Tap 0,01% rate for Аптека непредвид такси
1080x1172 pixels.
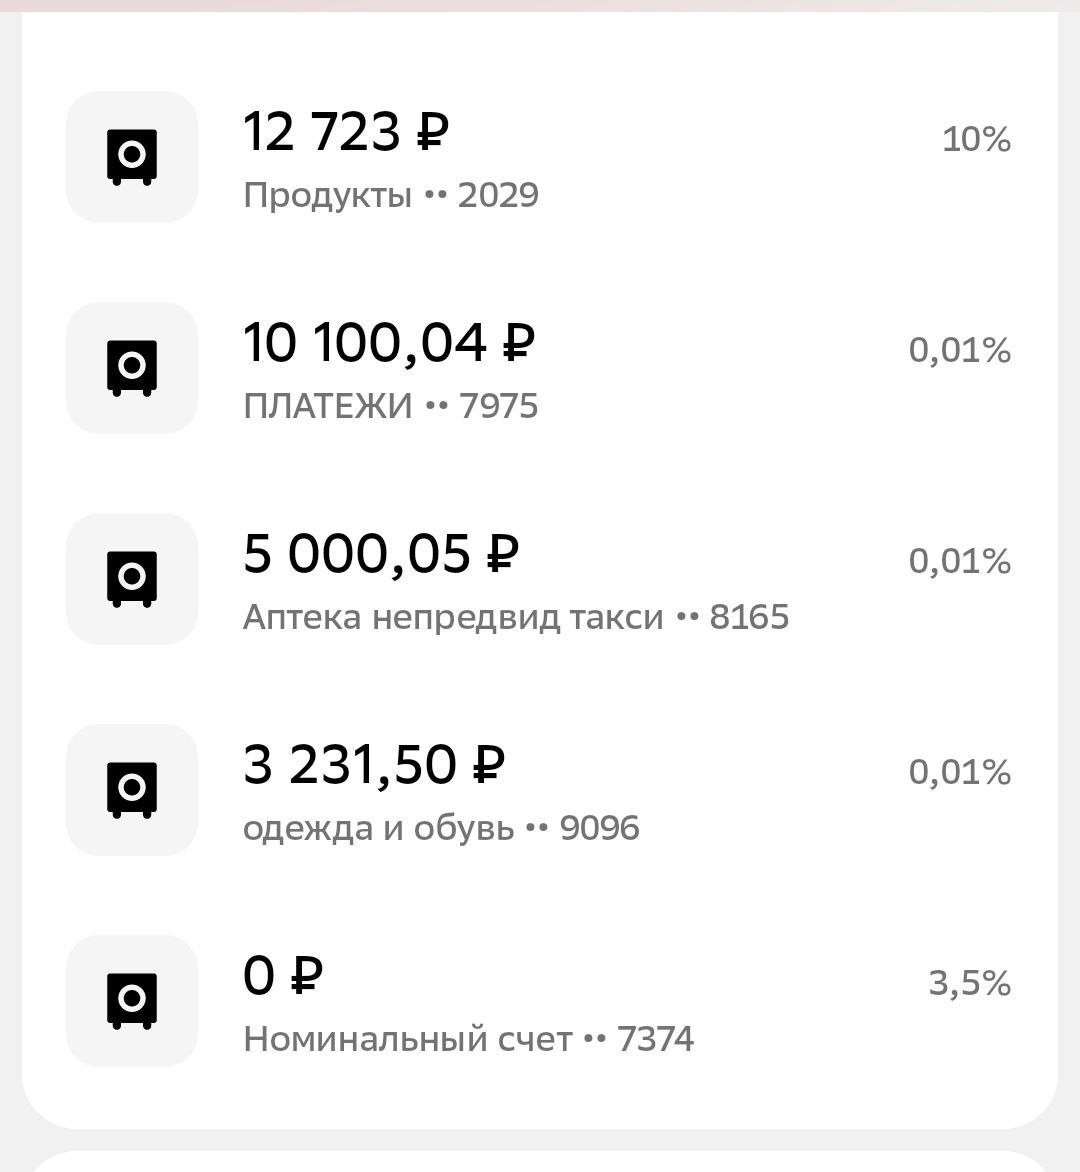click(x=959, y=562)
